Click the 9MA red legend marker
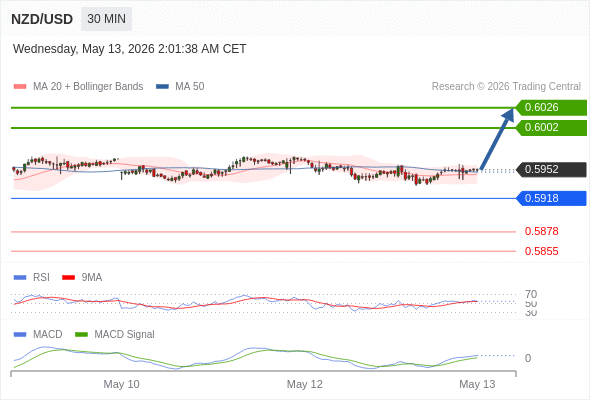The height and width of the screenshot is (400, 590). (x=68, y=278)
